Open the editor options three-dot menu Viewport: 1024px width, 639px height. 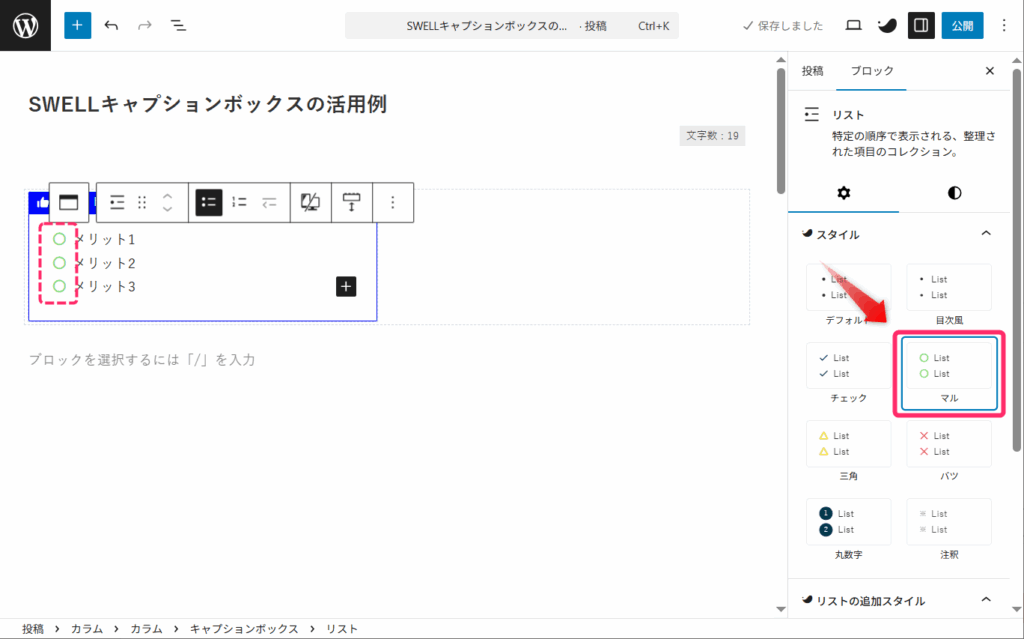pos(1004,25)
